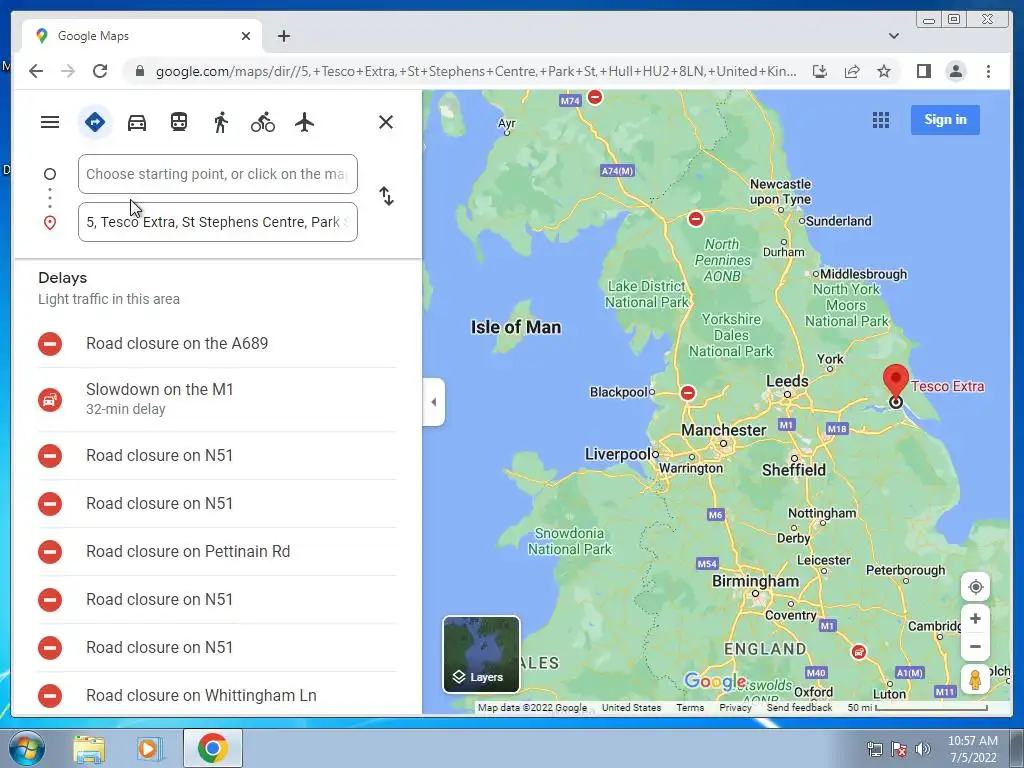
Task: Click the address bar URL
Action: (475, 71)
